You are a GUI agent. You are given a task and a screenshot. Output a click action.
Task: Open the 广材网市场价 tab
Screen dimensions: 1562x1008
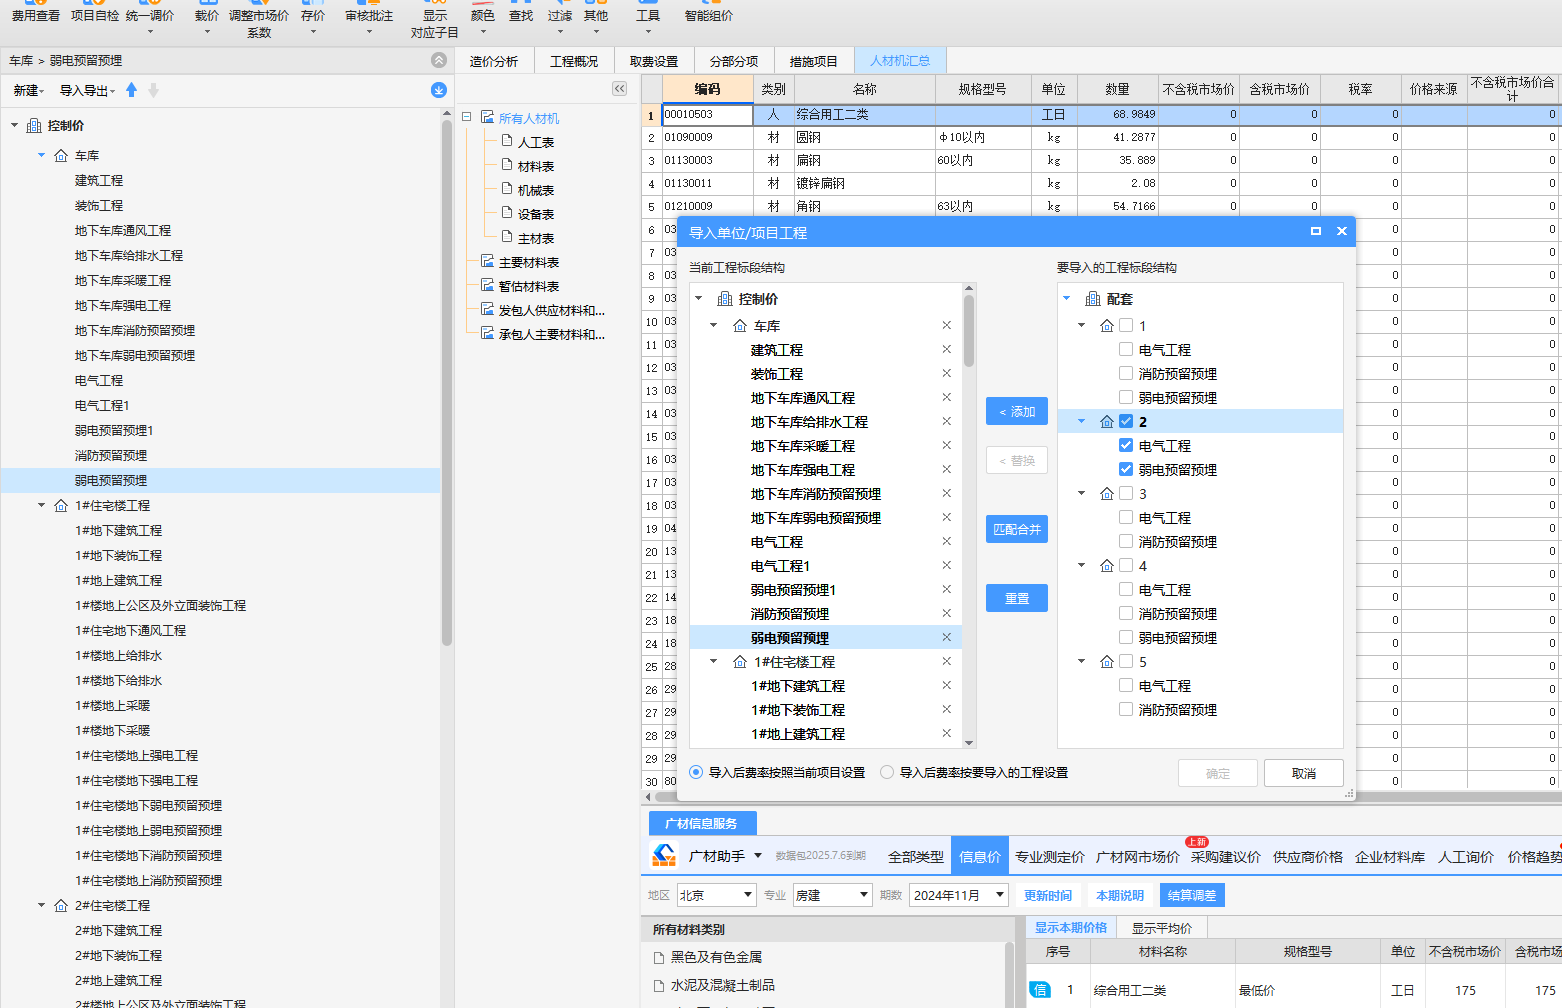click(1138, 857)
